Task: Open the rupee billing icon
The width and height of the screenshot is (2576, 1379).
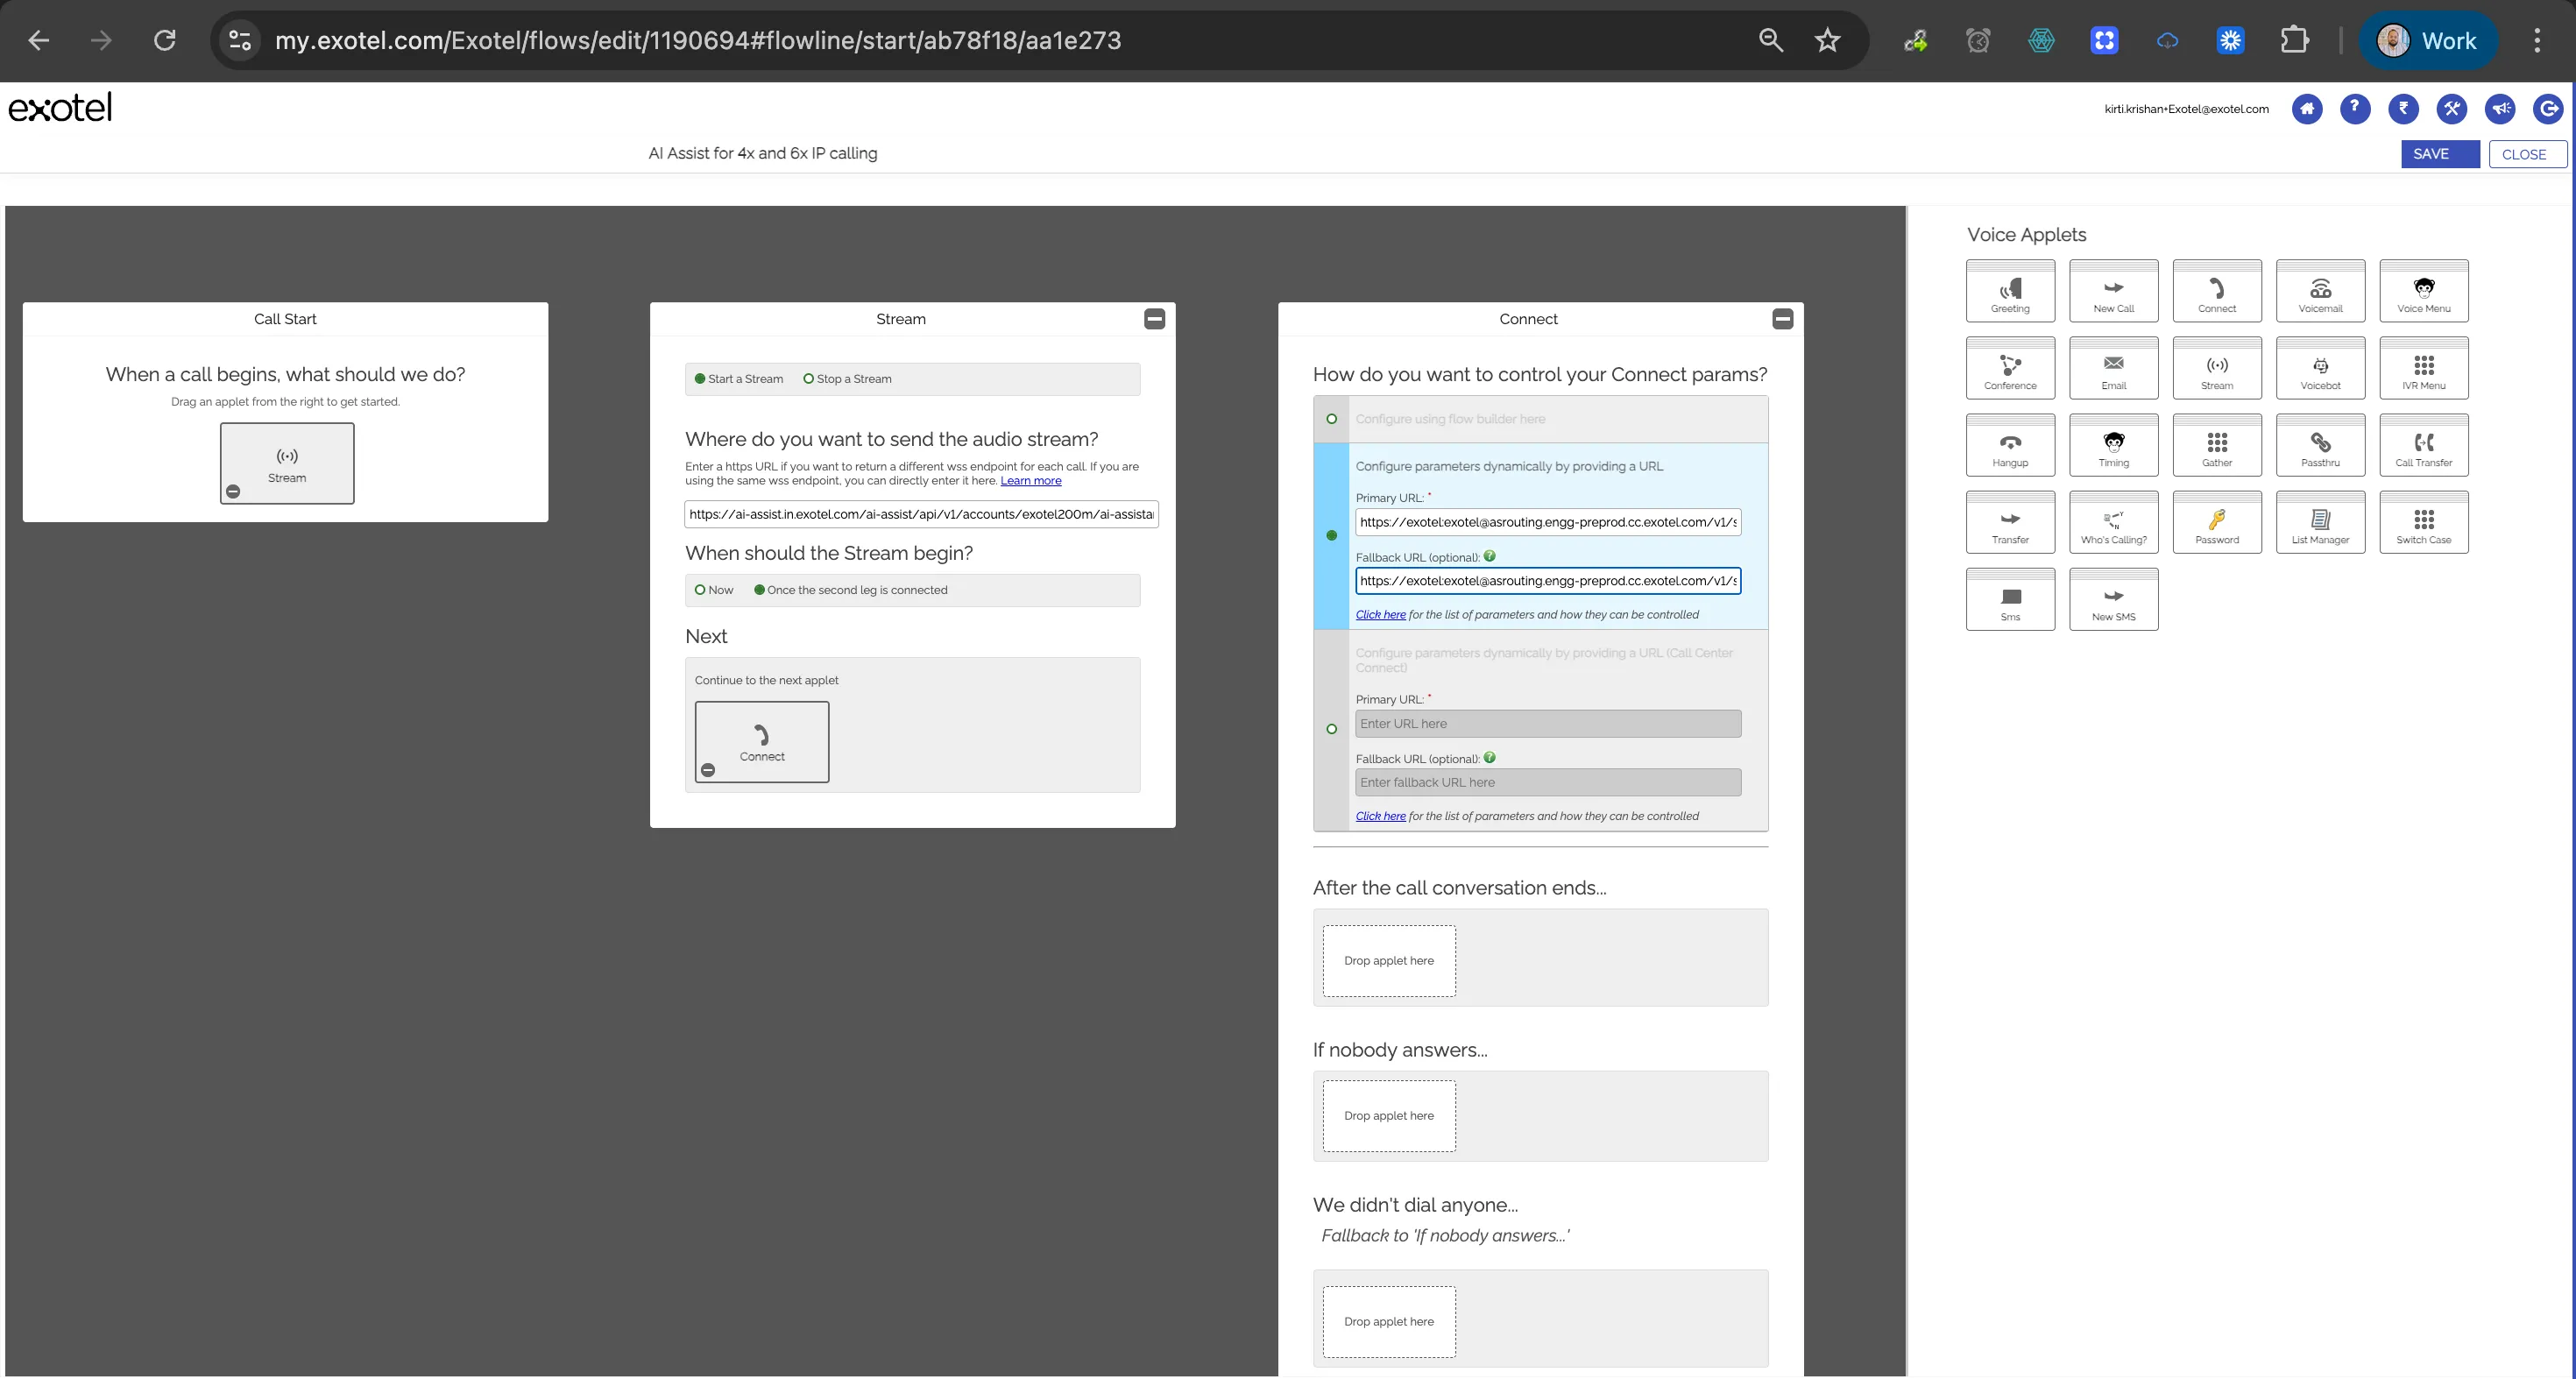Action: tap(2403, 109)
